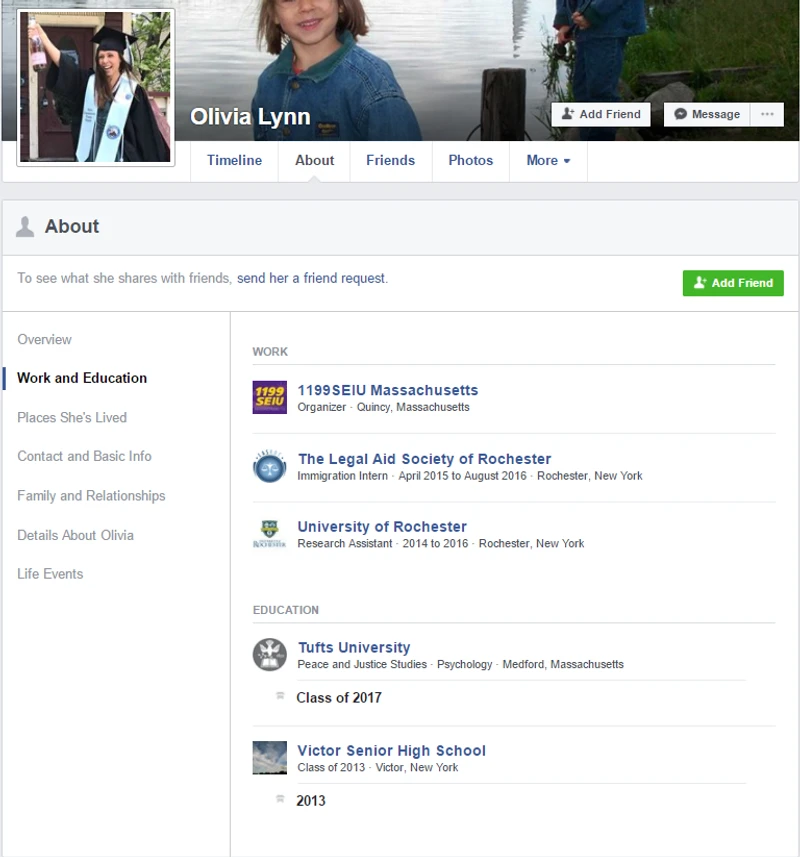Click 'Organizer · Quincy, Massachusetts' text
The image size is (800, 857).
tap(383, 407)
